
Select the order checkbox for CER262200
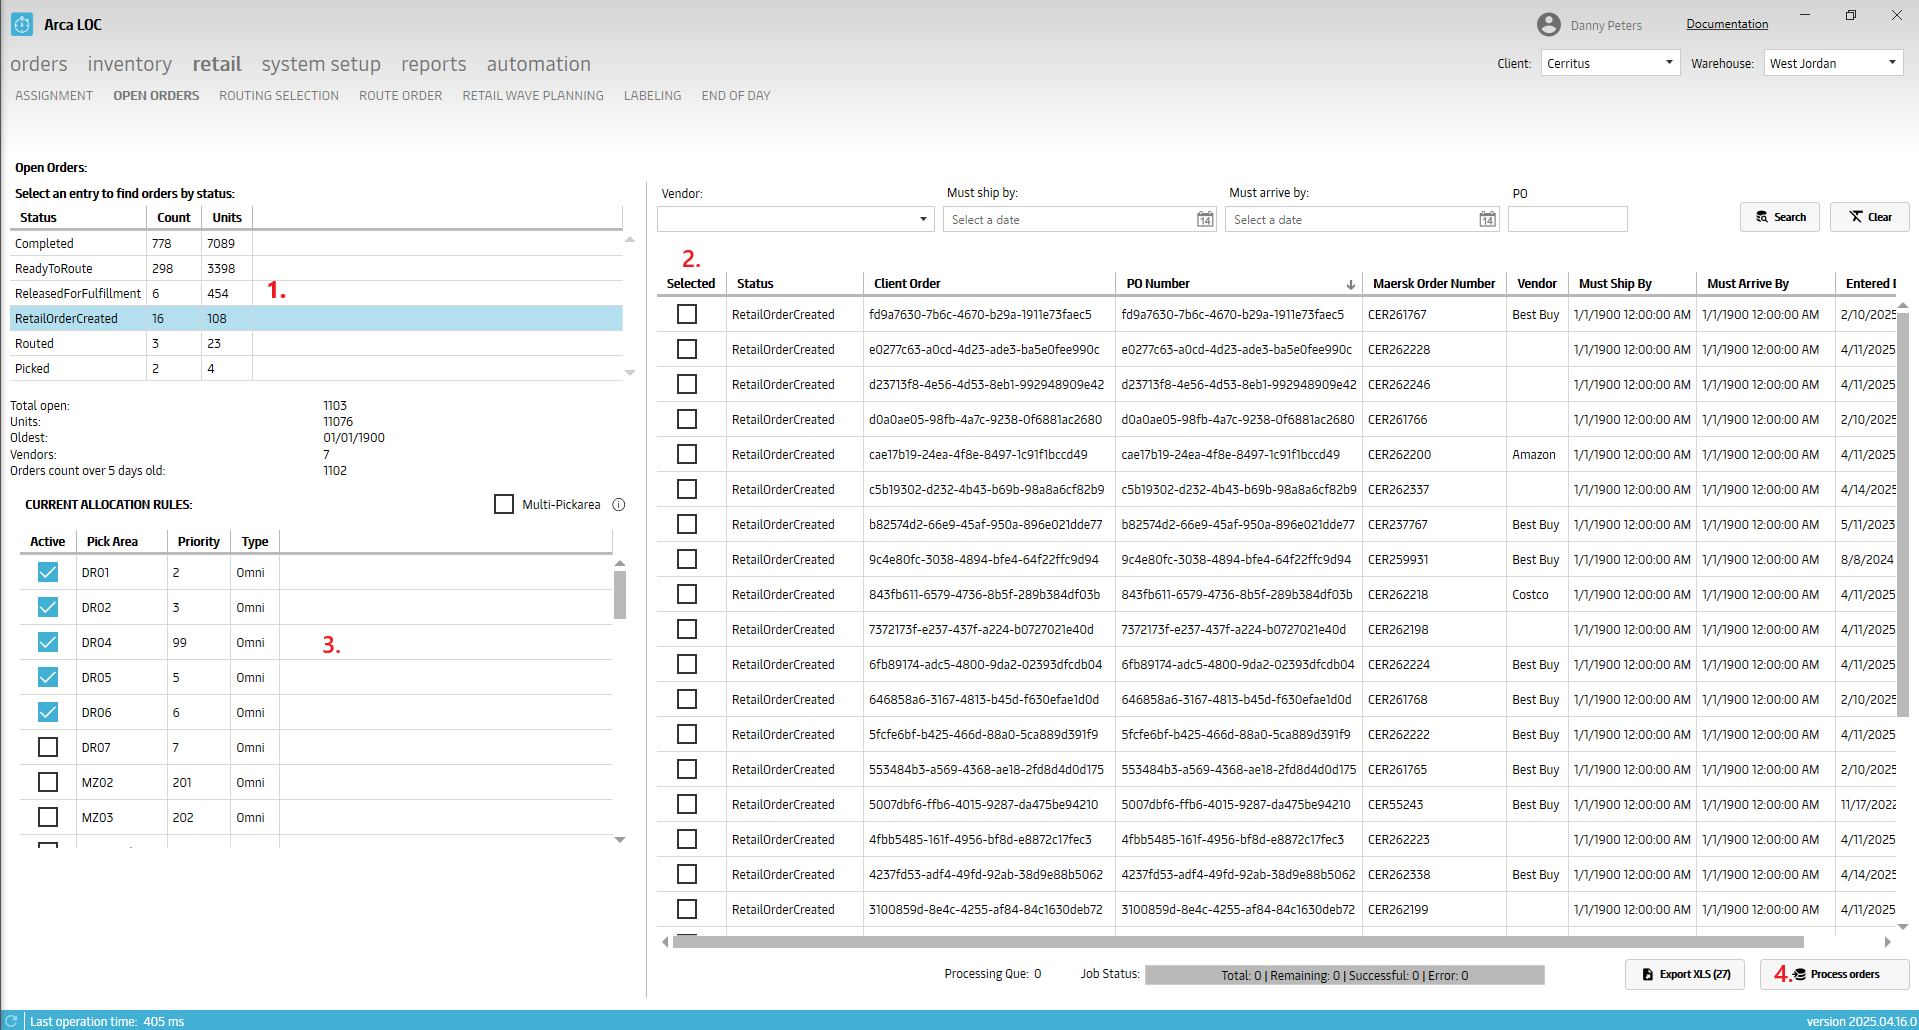(687, 454)
